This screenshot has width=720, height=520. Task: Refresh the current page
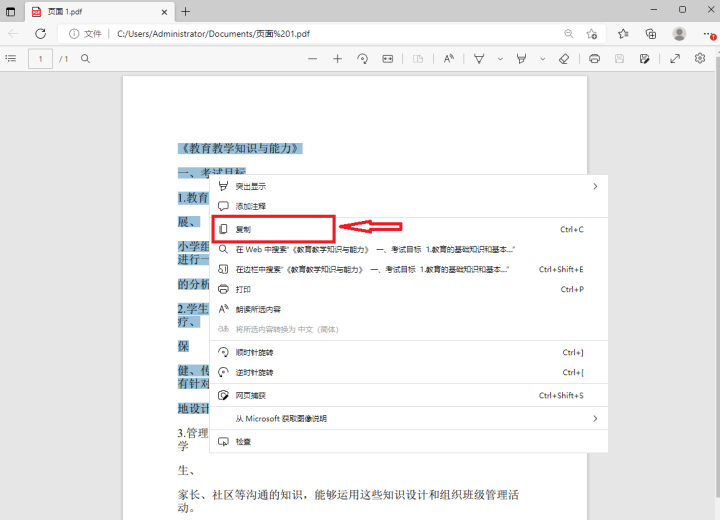[x=40, y=34]
